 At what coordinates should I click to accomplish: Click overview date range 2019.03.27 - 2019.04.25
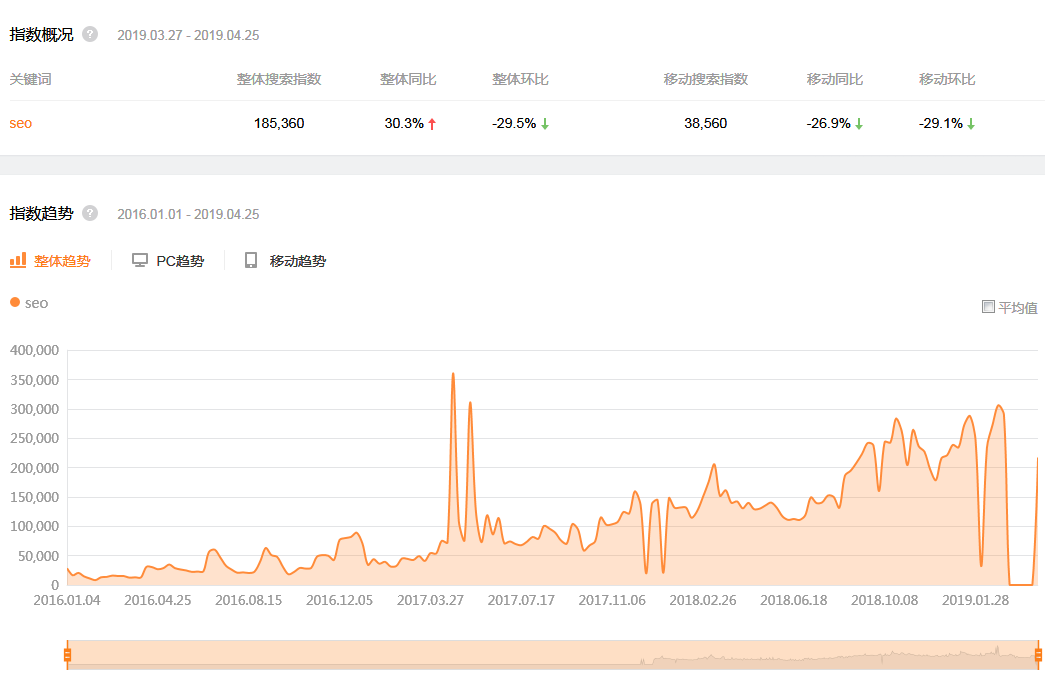pos(188,35)
